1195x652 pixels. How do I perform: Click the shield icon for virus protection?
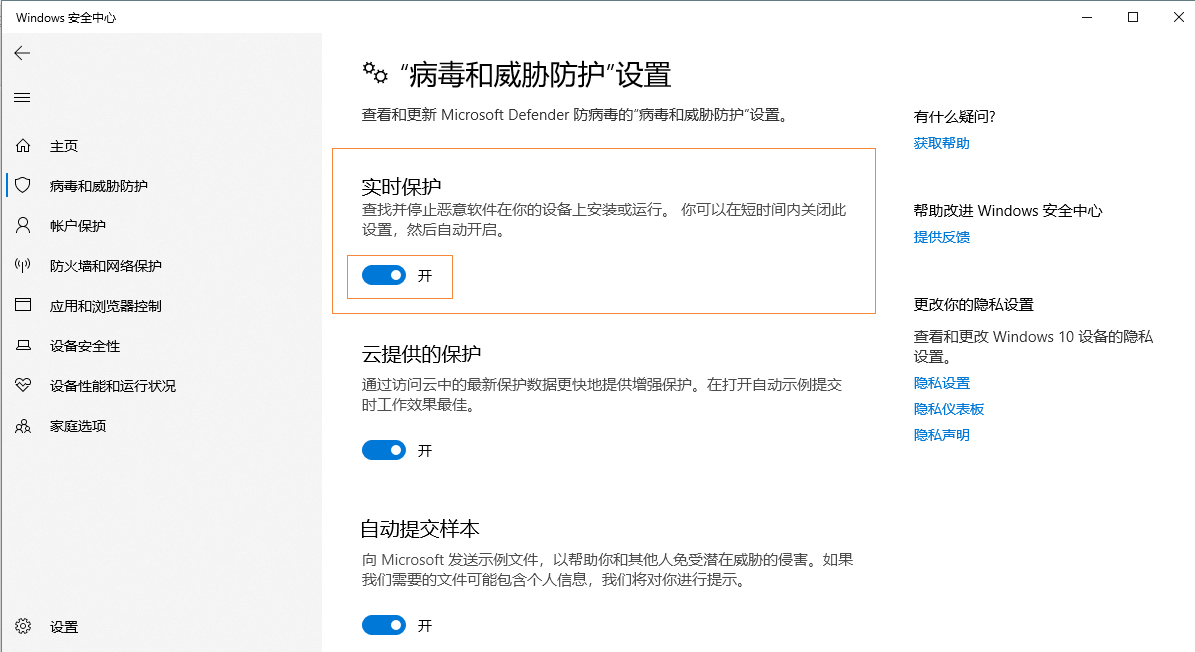tap(23, 185)
